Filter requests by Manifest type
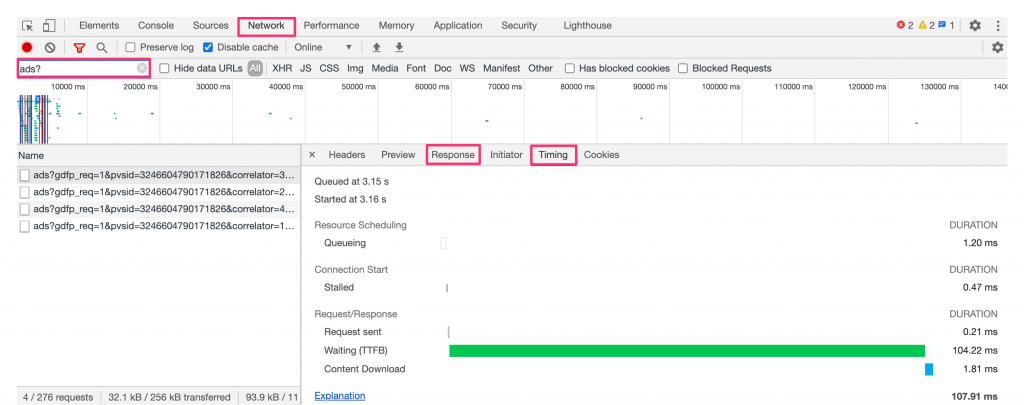Viewport: 1024px width, 405px height. point(502,68)
